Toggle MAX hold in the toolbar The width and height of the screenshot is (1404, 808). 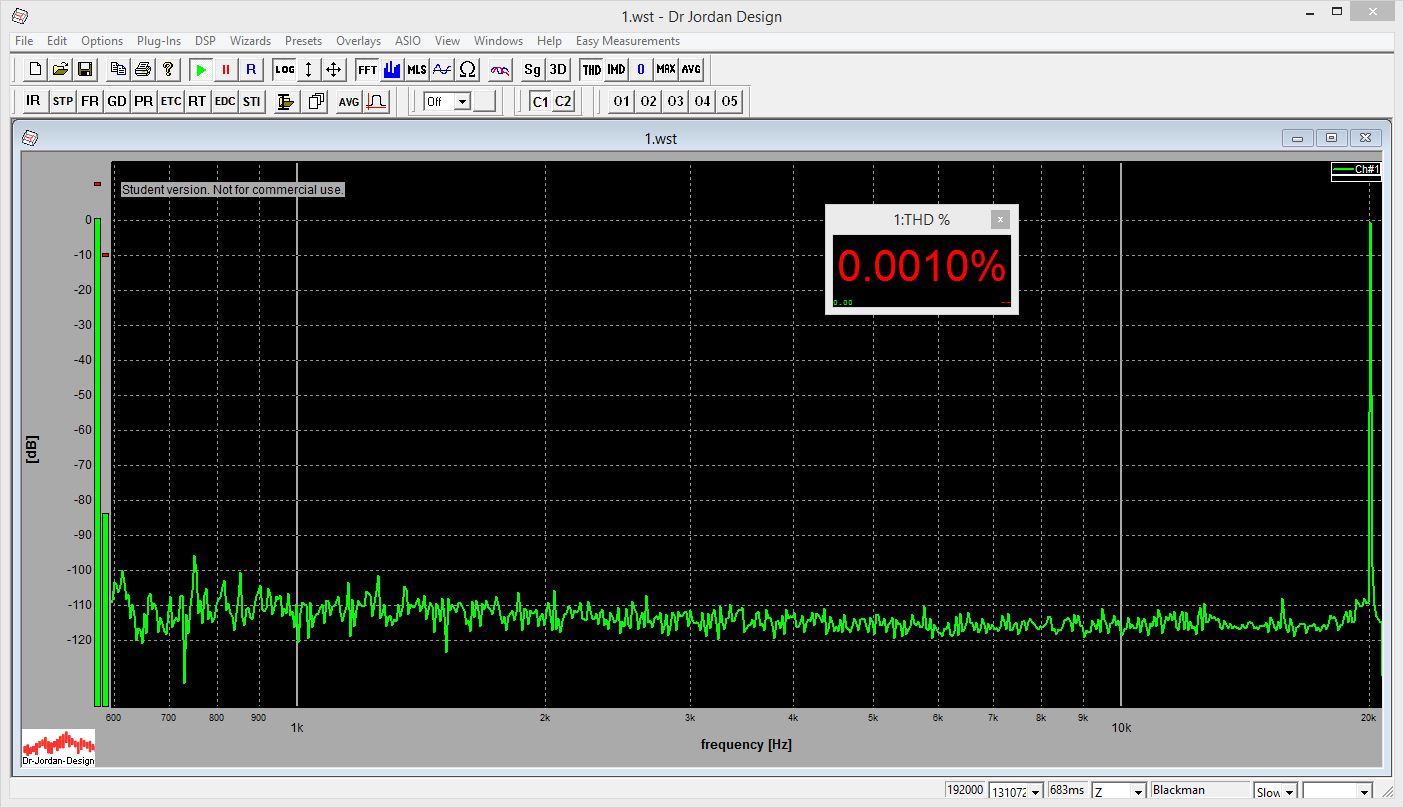pyautogui.click(x=666, y=69)
